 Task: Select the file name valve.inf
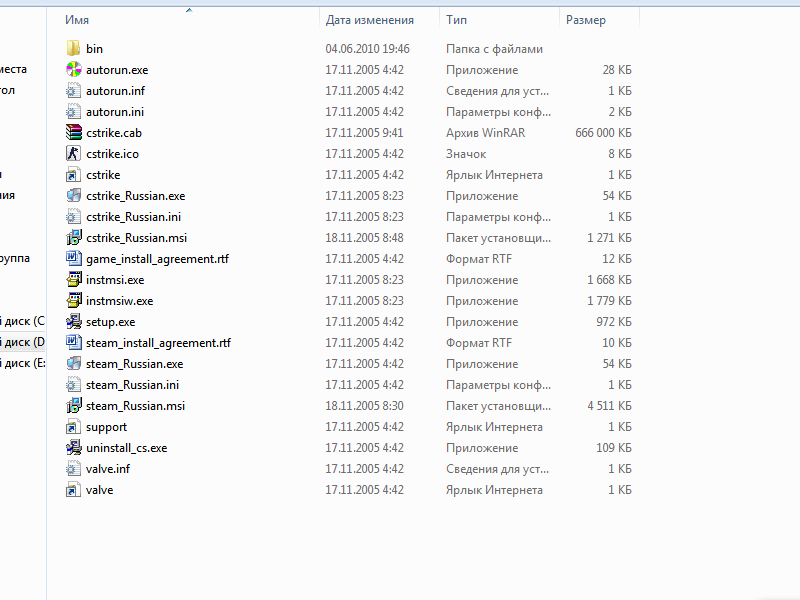pyautogui.click(x=108, y=468)
